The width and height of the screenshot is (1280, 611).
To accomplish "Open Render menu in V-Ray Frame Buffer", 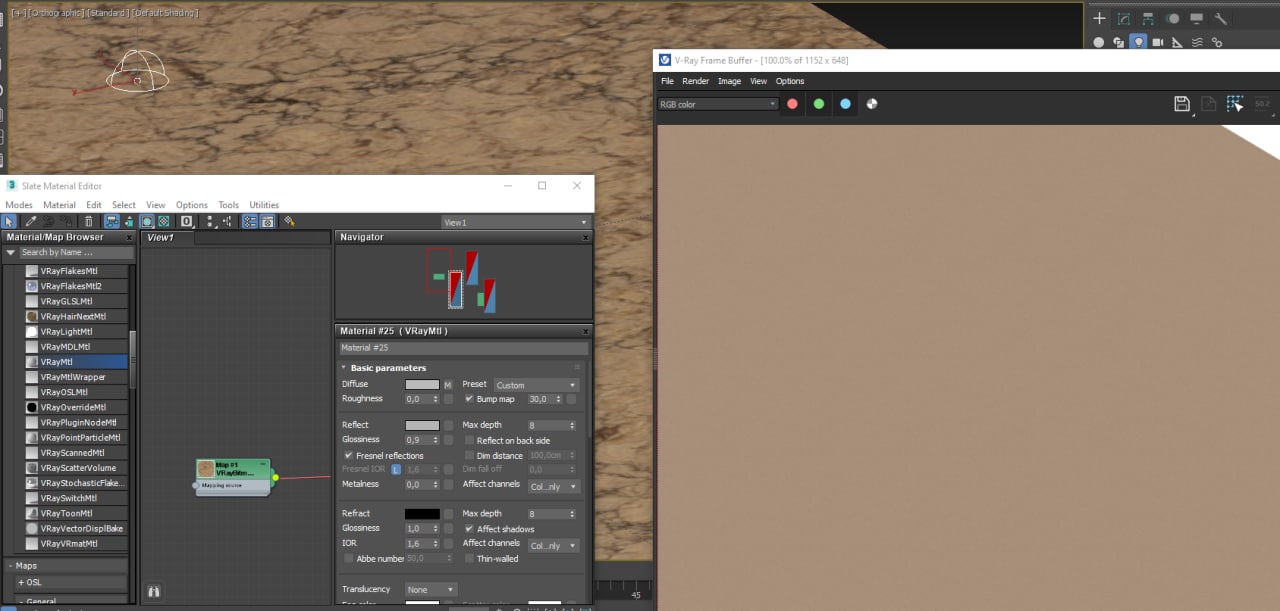I will click(695, 81).
